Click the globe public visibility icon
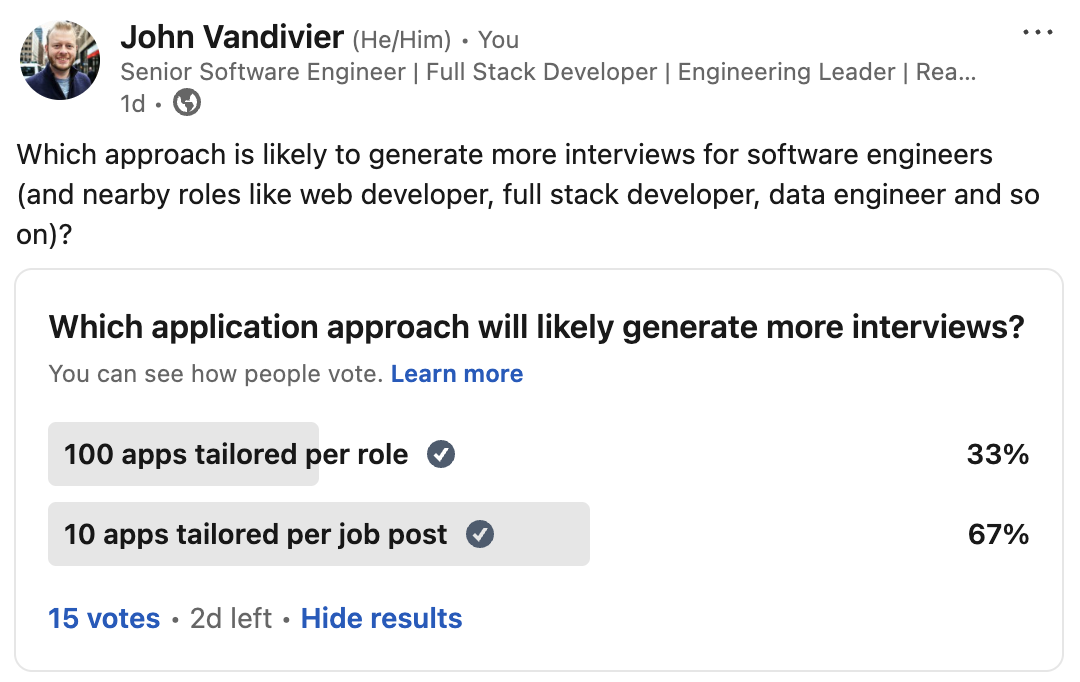The height and width of the screenshot is (682, 1080). 187,102
